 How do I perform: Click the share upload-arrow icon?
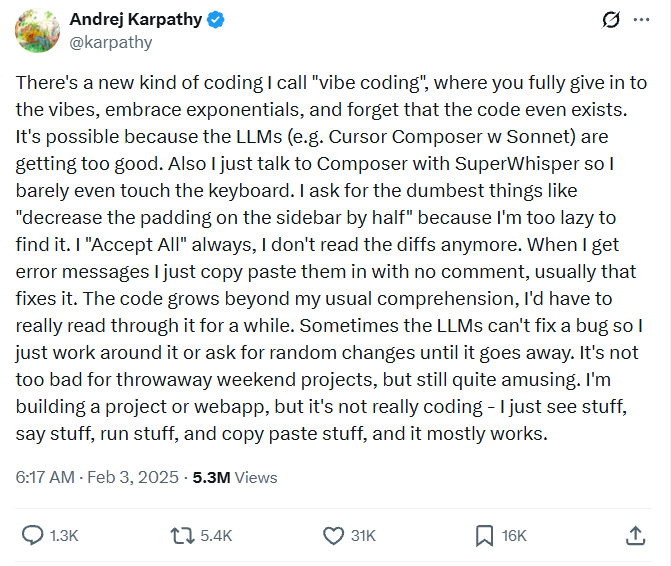pyautogui.click(x=635, y=536)
